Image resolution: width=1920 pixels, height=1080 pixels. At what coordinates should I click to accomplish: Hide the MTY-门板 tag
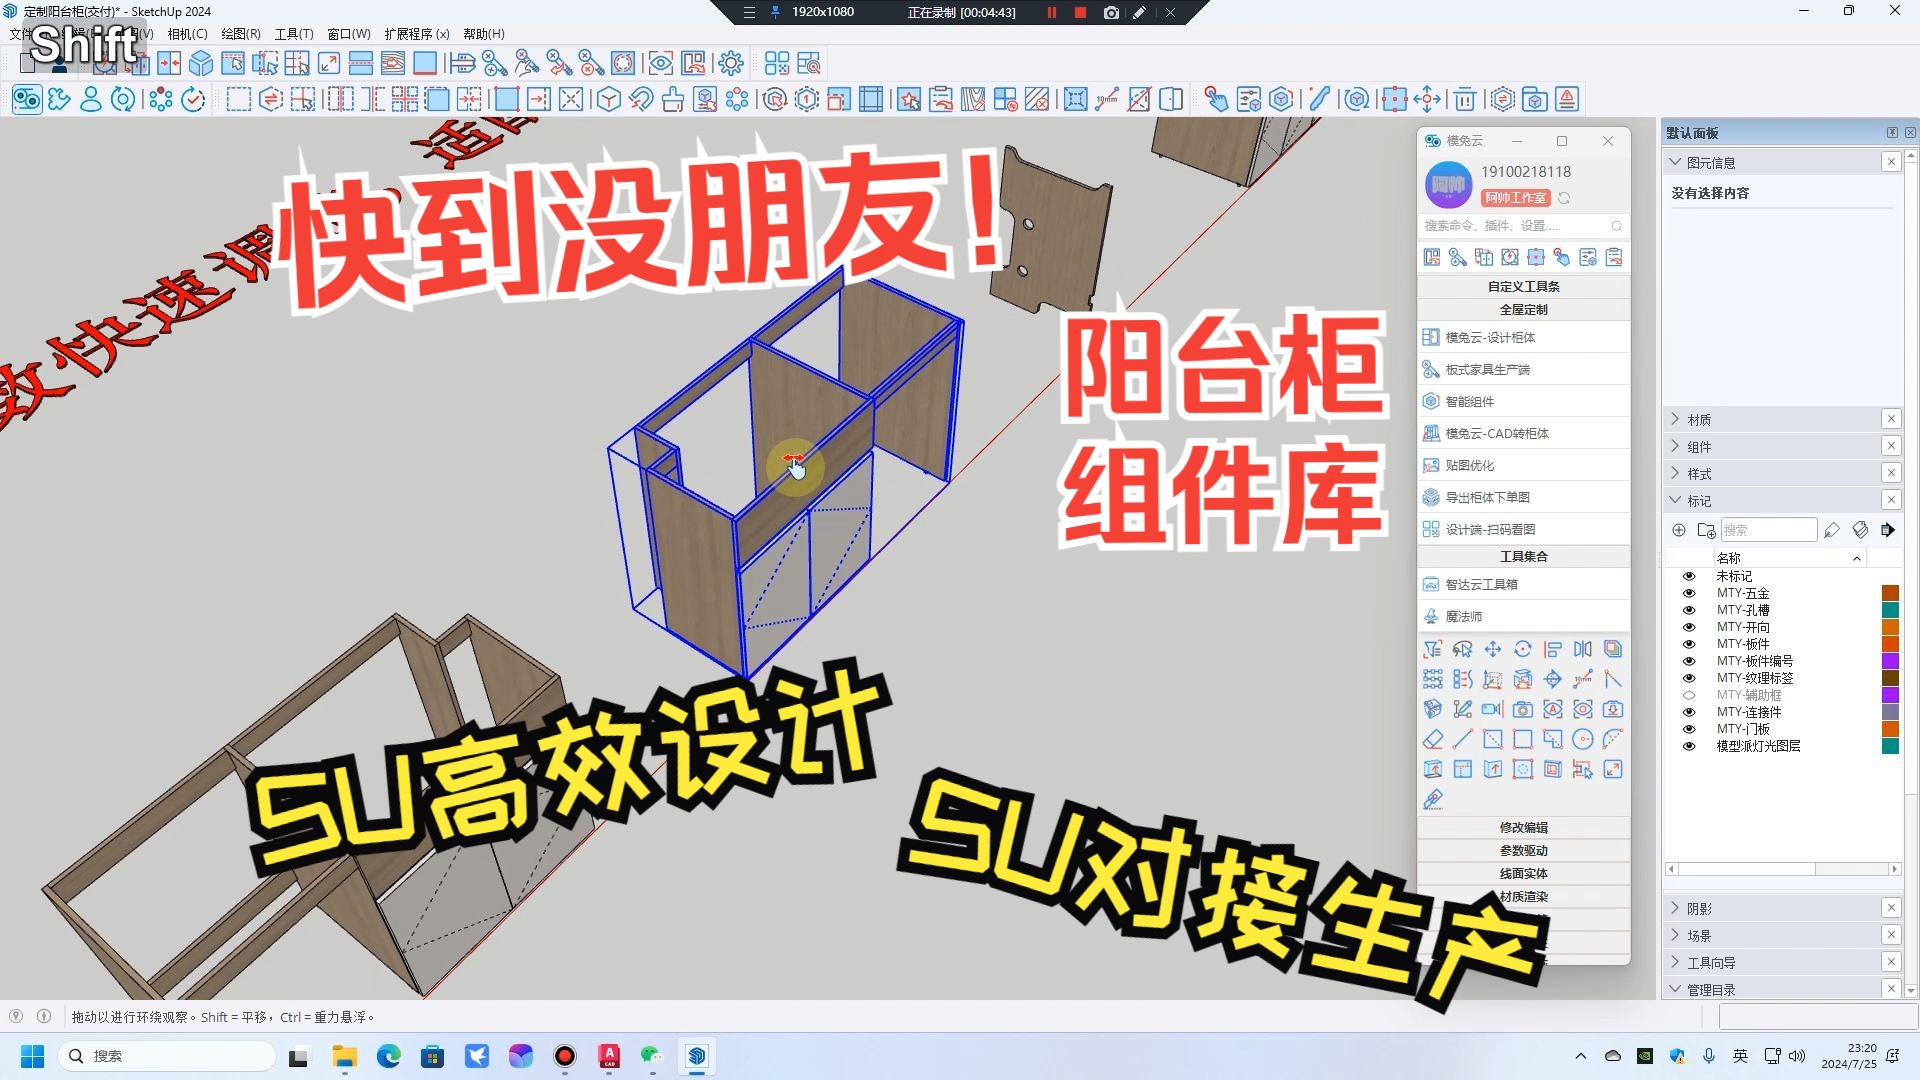tap(1689, 729)
